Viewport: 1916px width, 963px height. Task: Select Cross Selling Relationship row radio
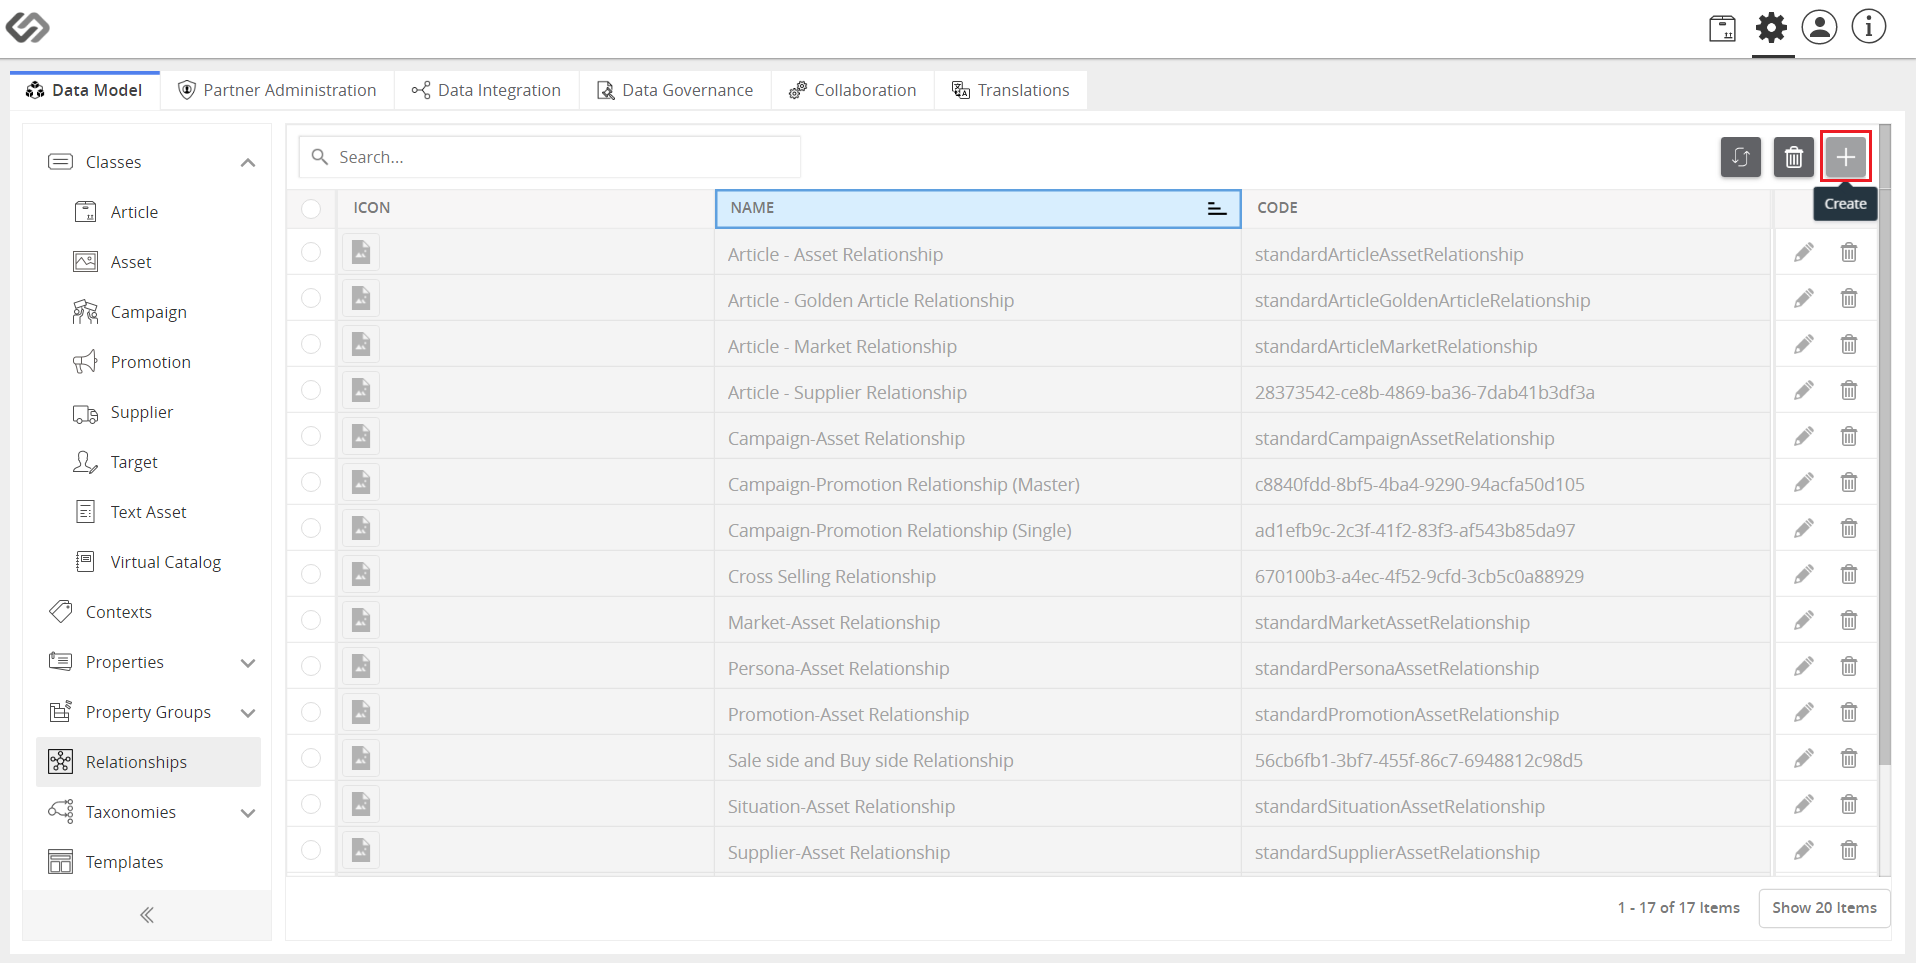(311, 574)
